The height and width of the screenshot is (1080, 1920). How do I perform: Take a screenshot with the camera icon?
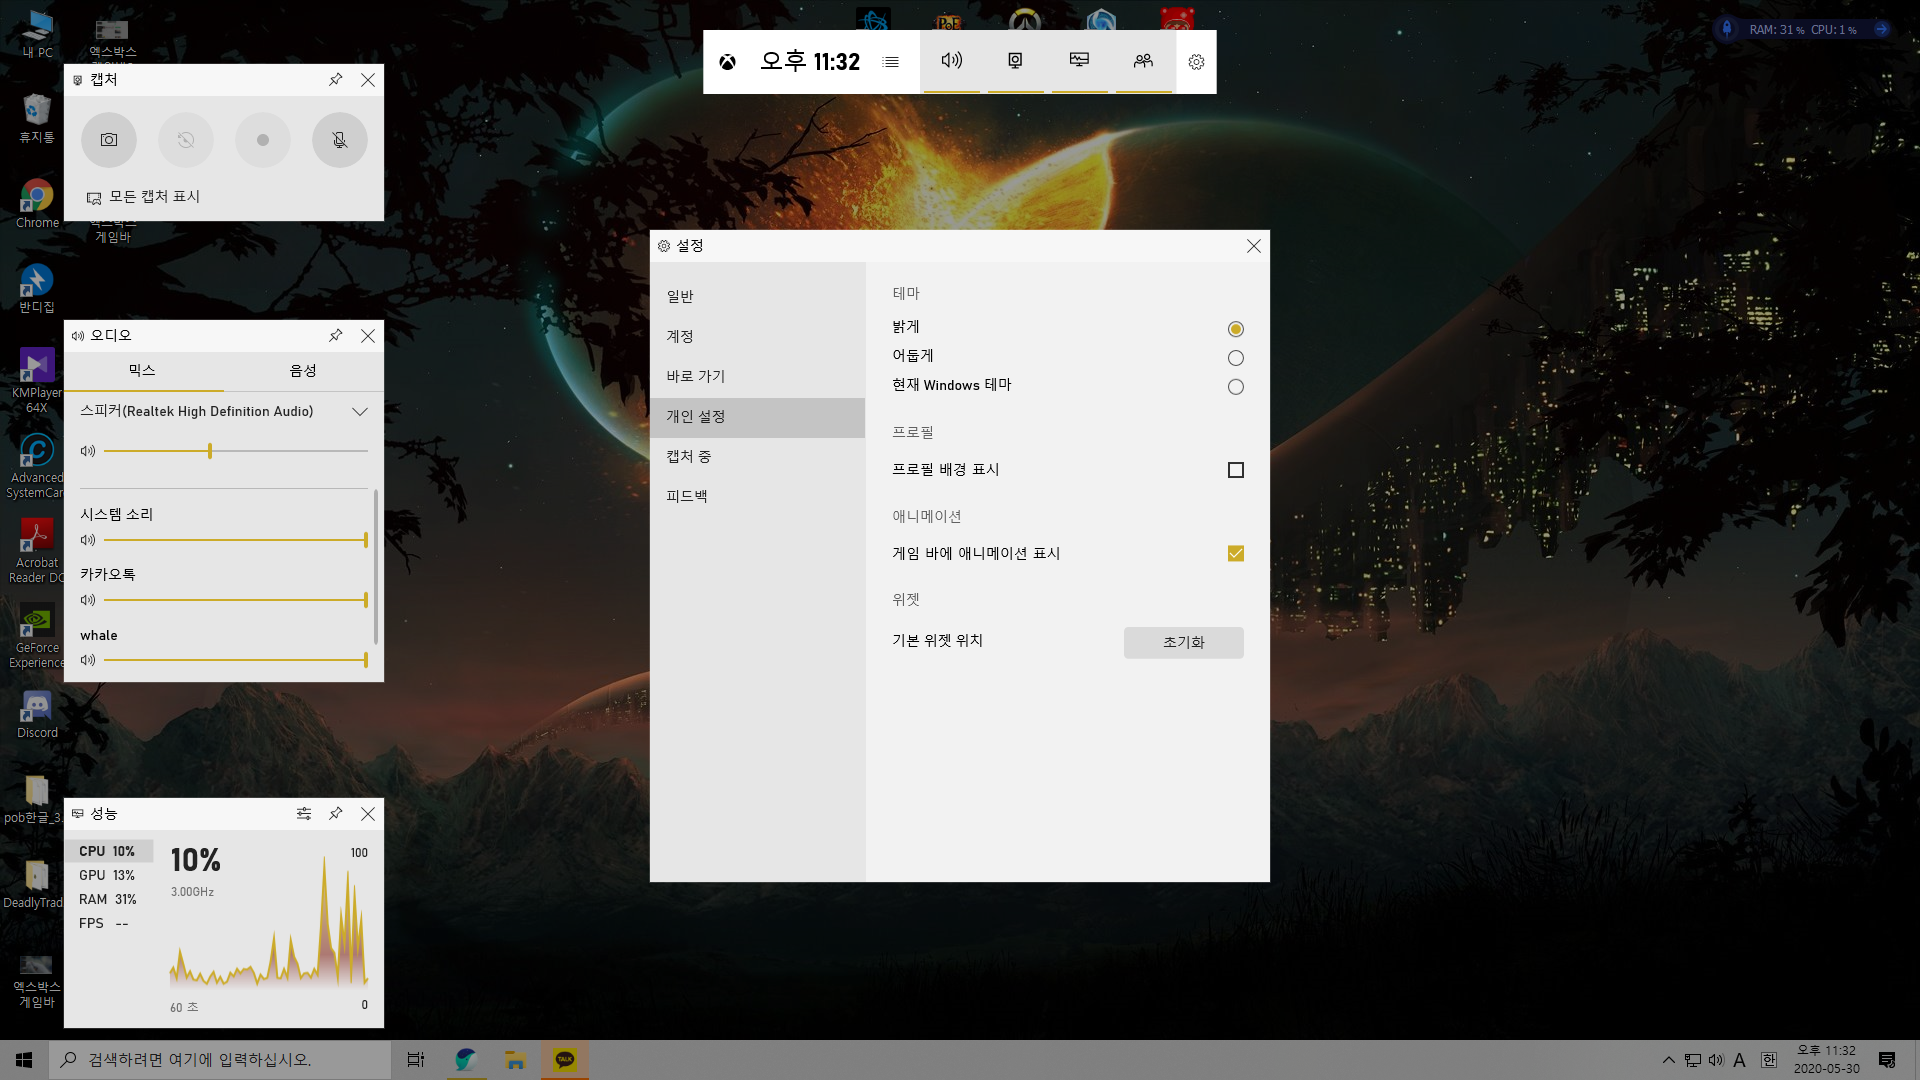(109, 140)
